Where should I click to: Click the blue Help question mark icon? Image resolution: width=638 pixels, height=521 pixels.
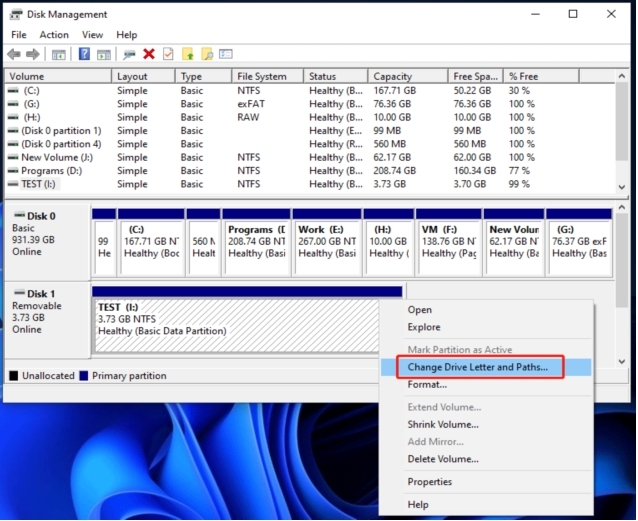point(84,54)
